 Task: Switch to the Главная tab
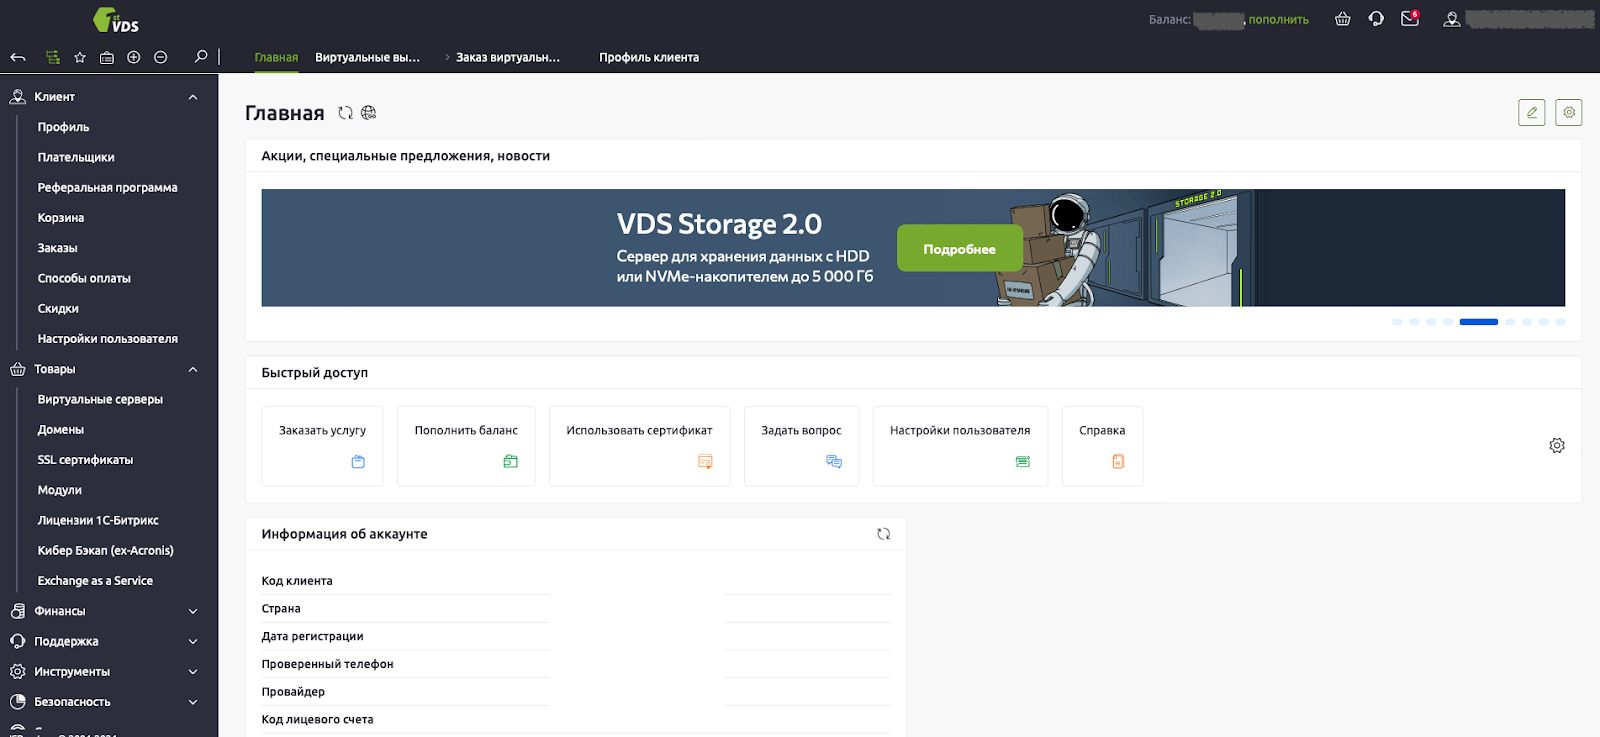tap(276, 58)
